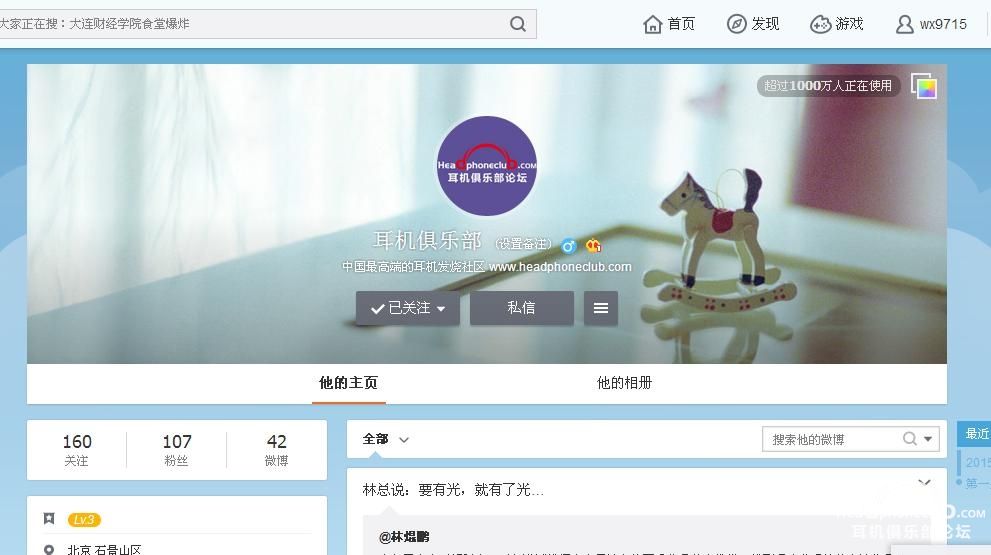Click the location pin icon beside 北京
991x555 pixels.
(x=49, y=550)
